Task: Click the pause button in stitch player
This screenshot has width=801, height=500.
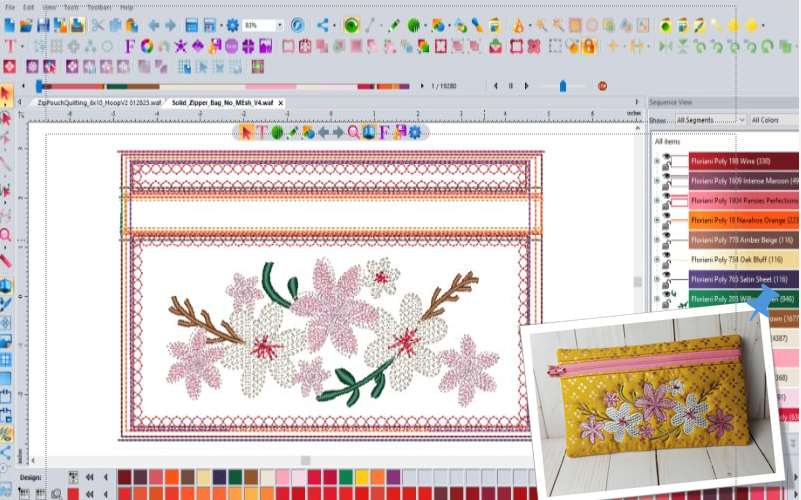Action: click(x=511, y=86)
